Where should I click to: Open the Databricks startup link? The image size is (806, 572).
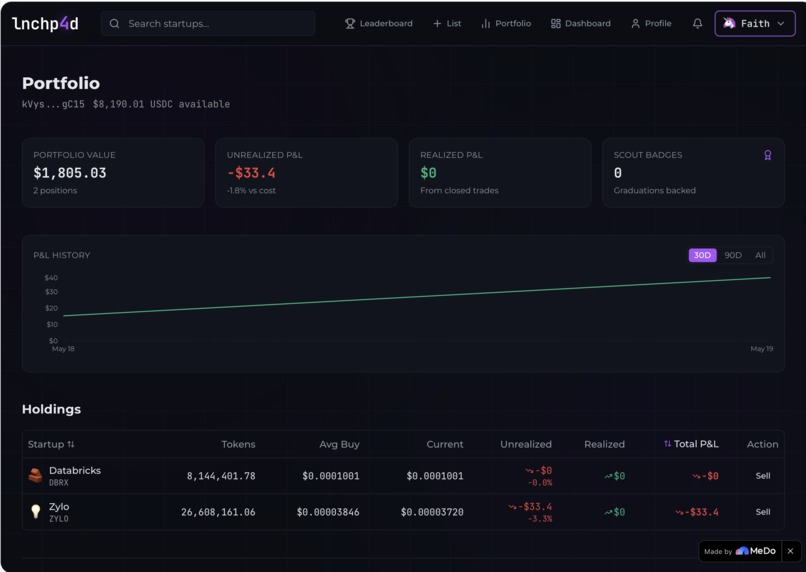[x=75, y=471]
